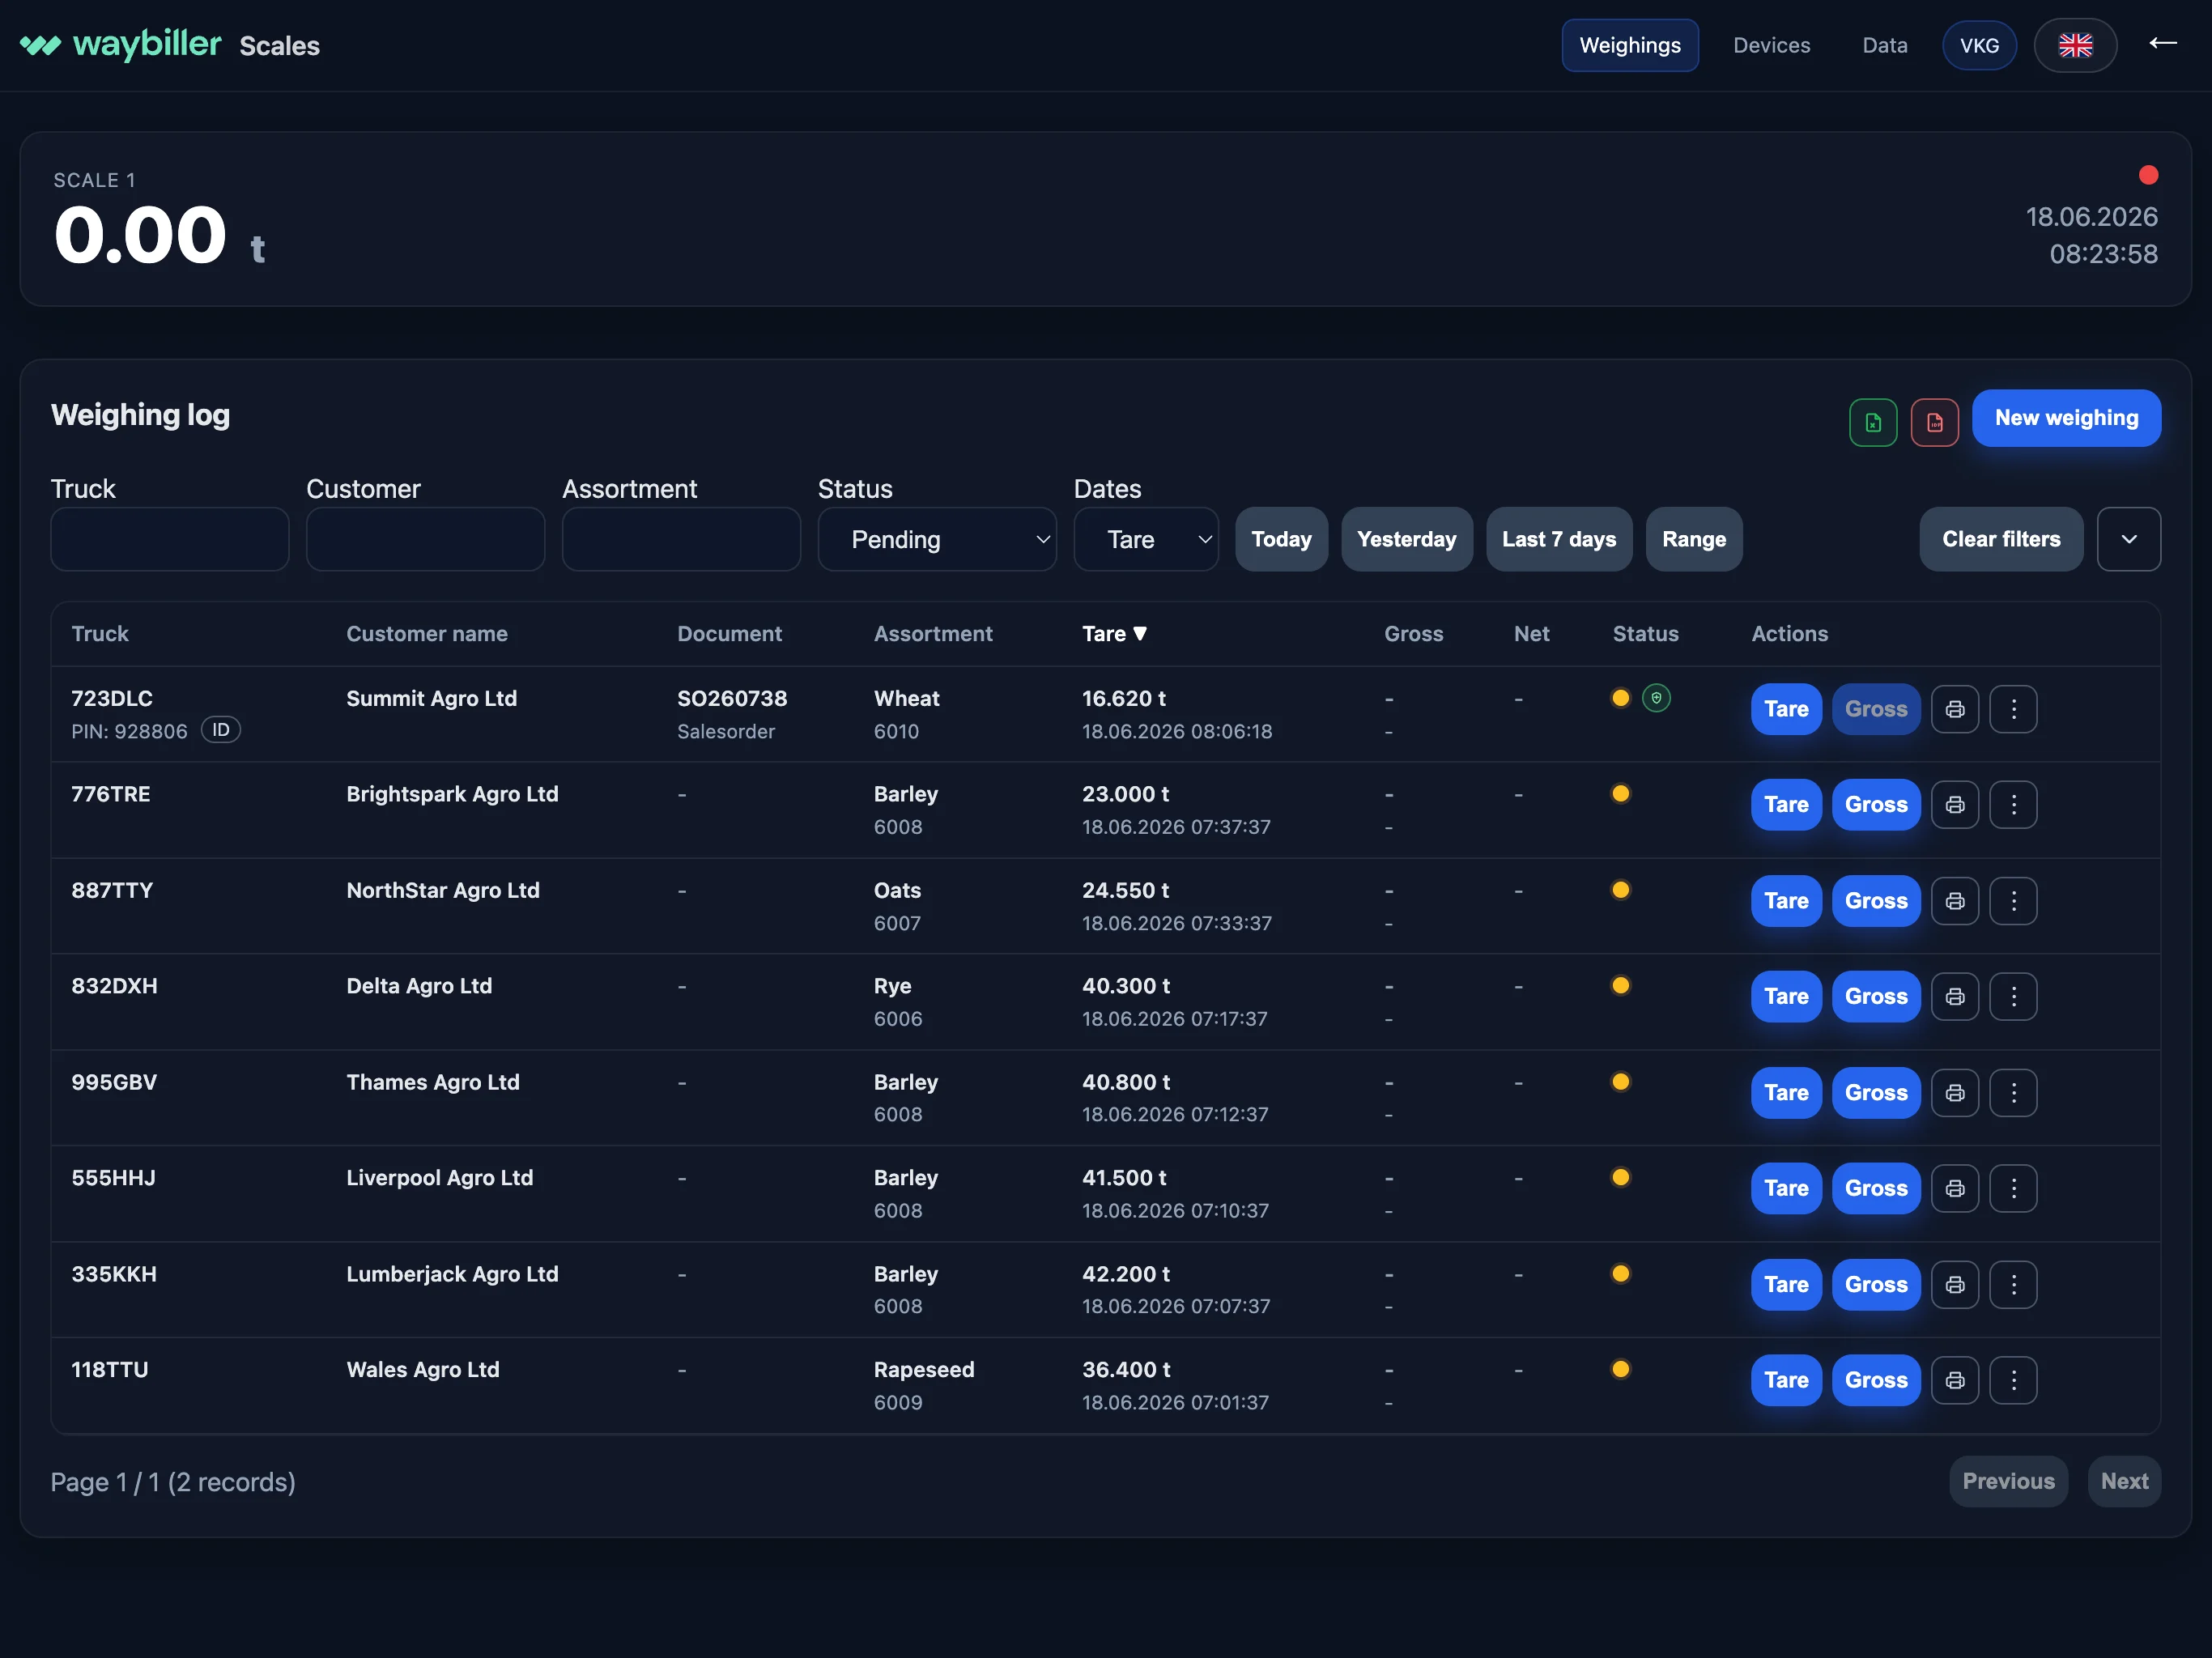Click tare value 40.300 t
This screenshot has width=2212, height=1658.
1126,987
